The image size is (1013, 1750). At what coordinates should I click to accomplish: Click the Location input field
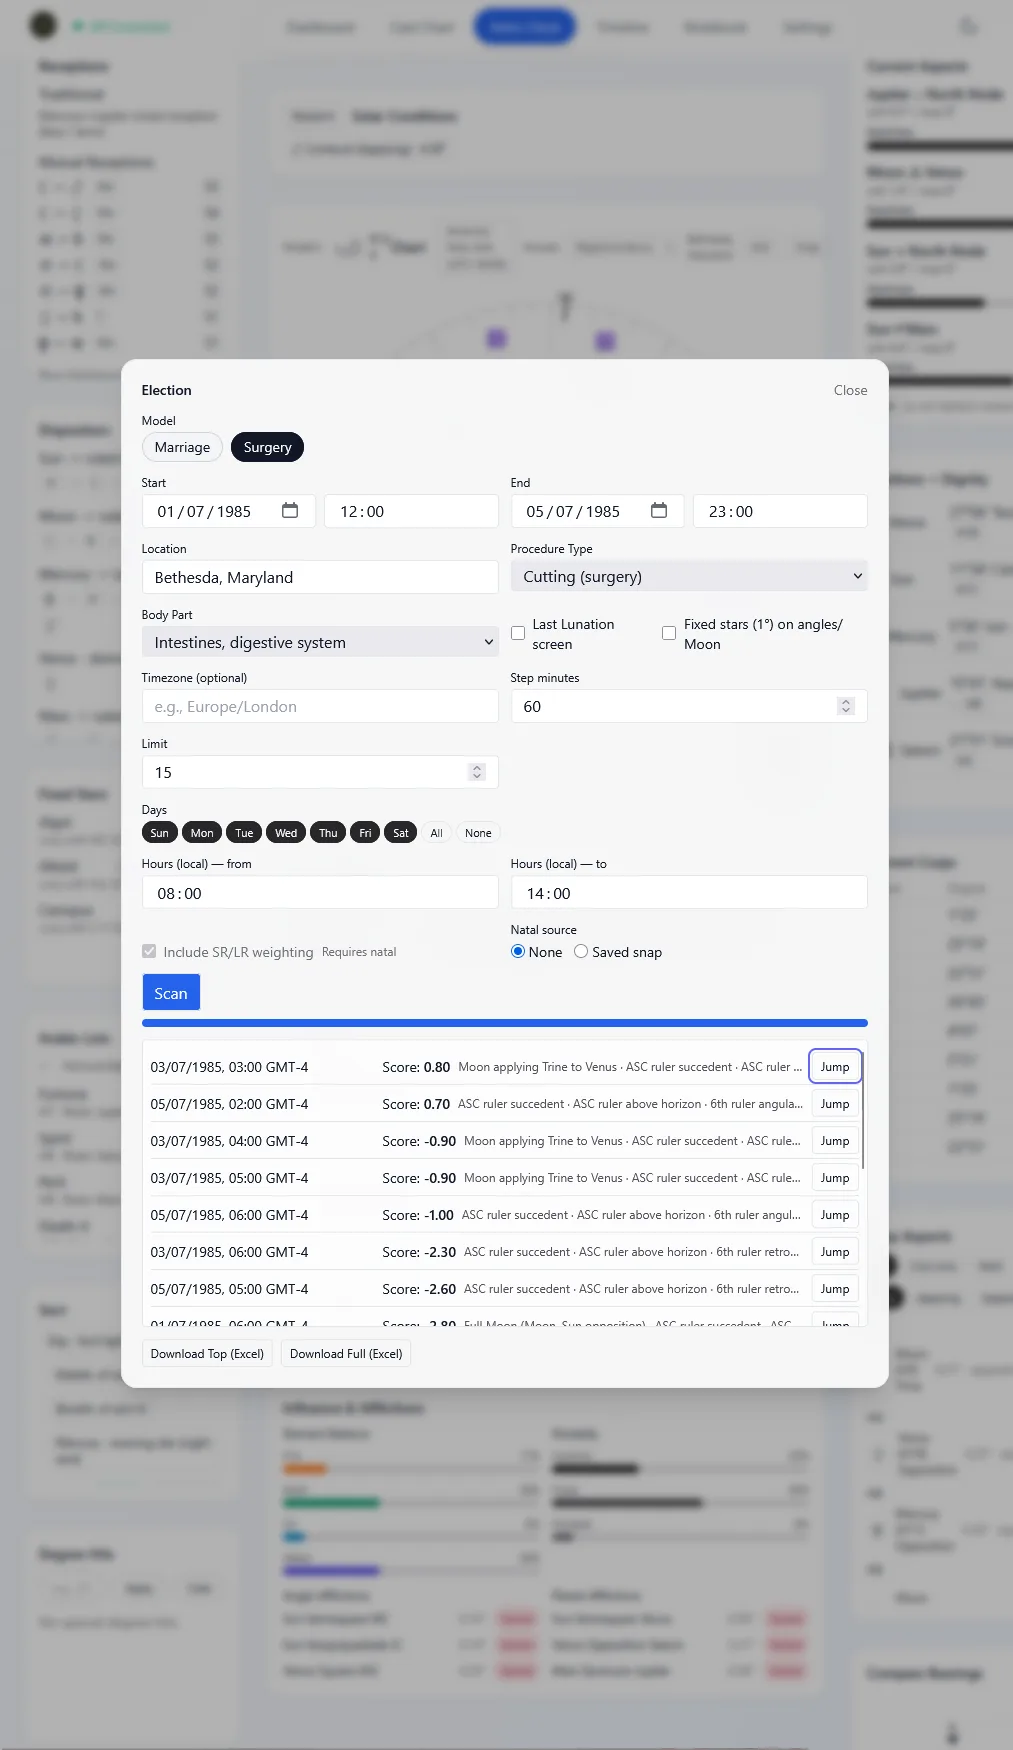[320, 577]
